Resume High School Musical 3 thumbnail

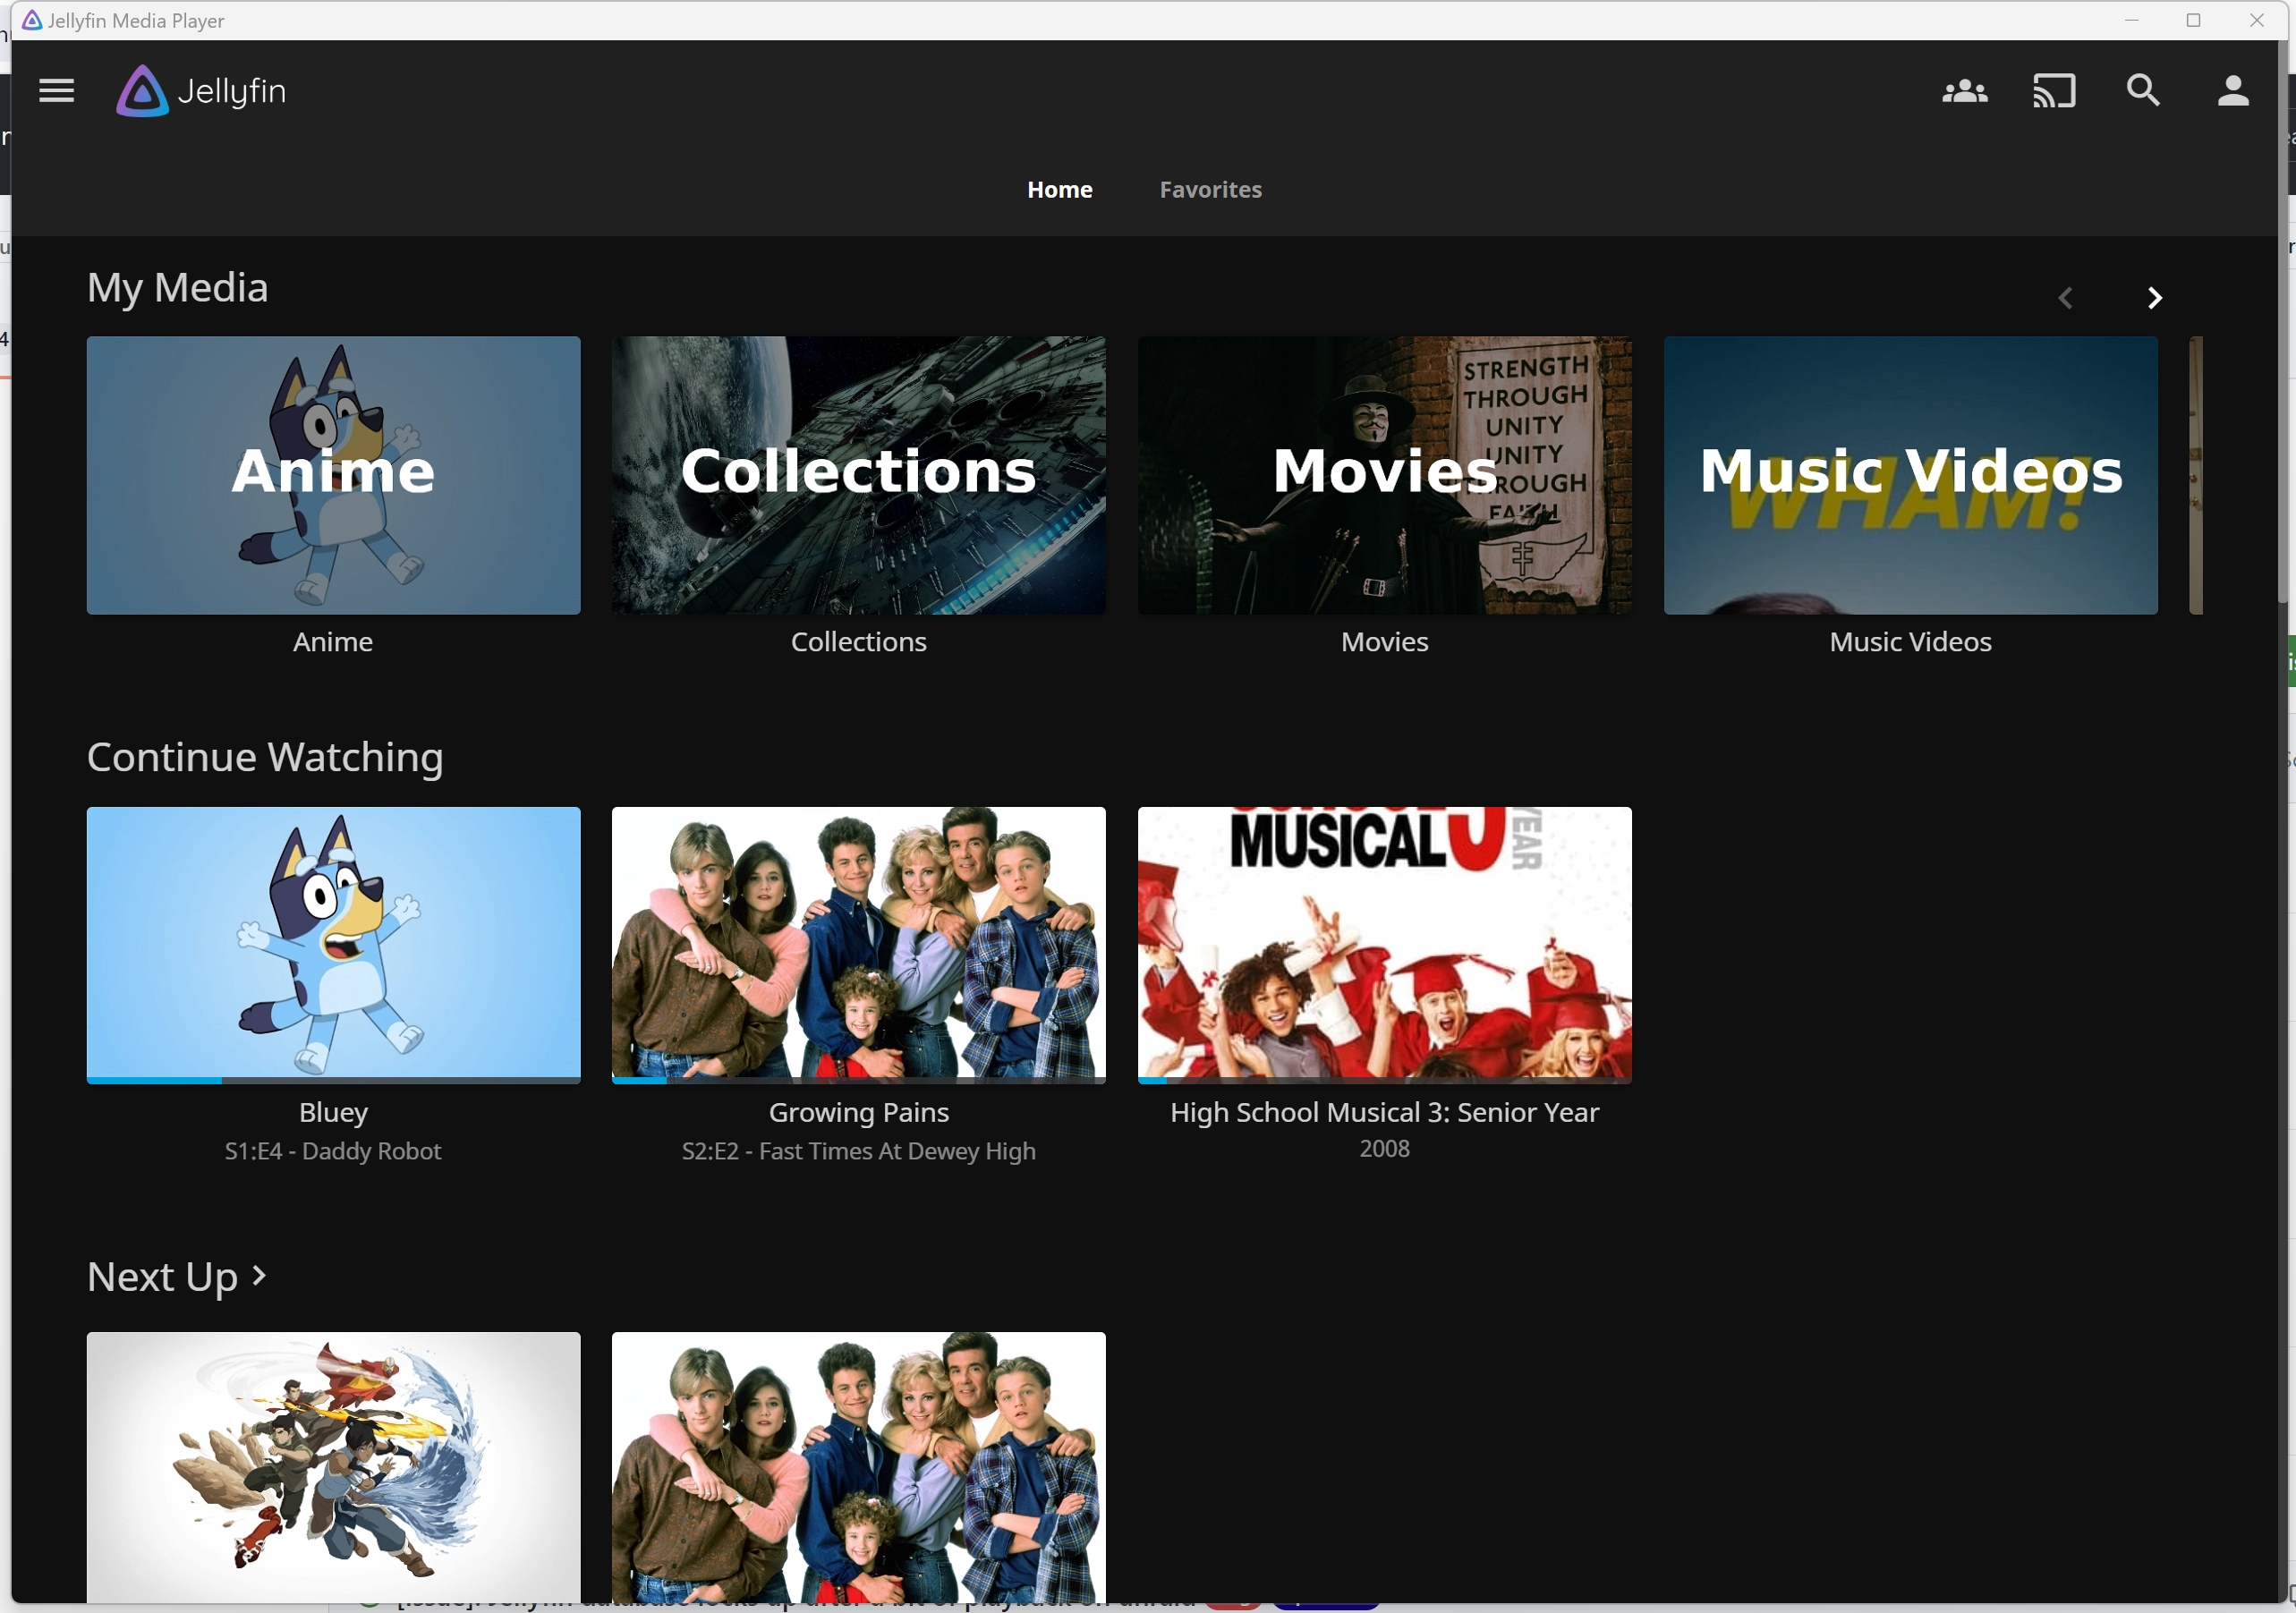click(1384, 945)
